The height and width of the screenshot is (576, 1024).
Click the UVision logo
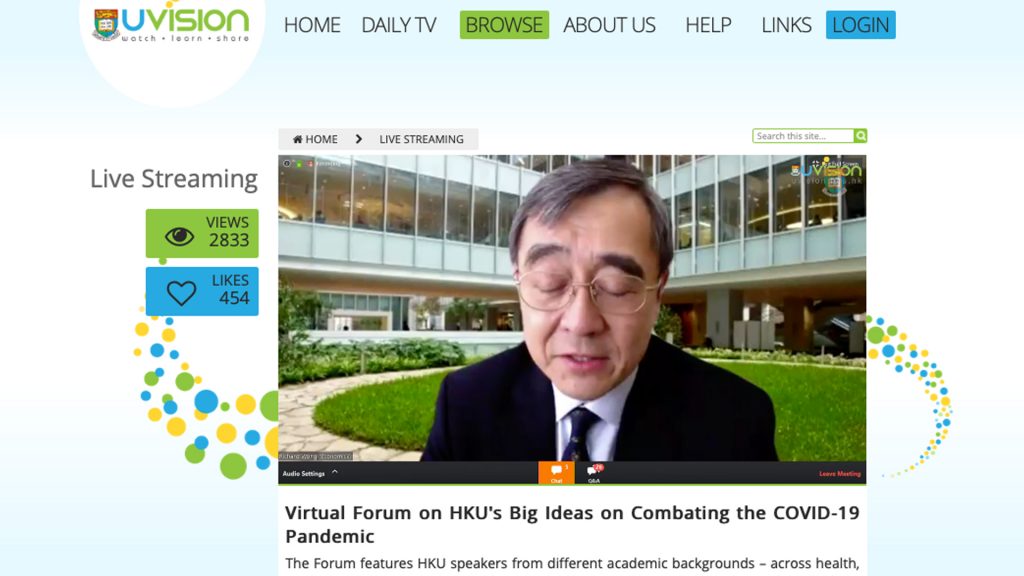170,24
